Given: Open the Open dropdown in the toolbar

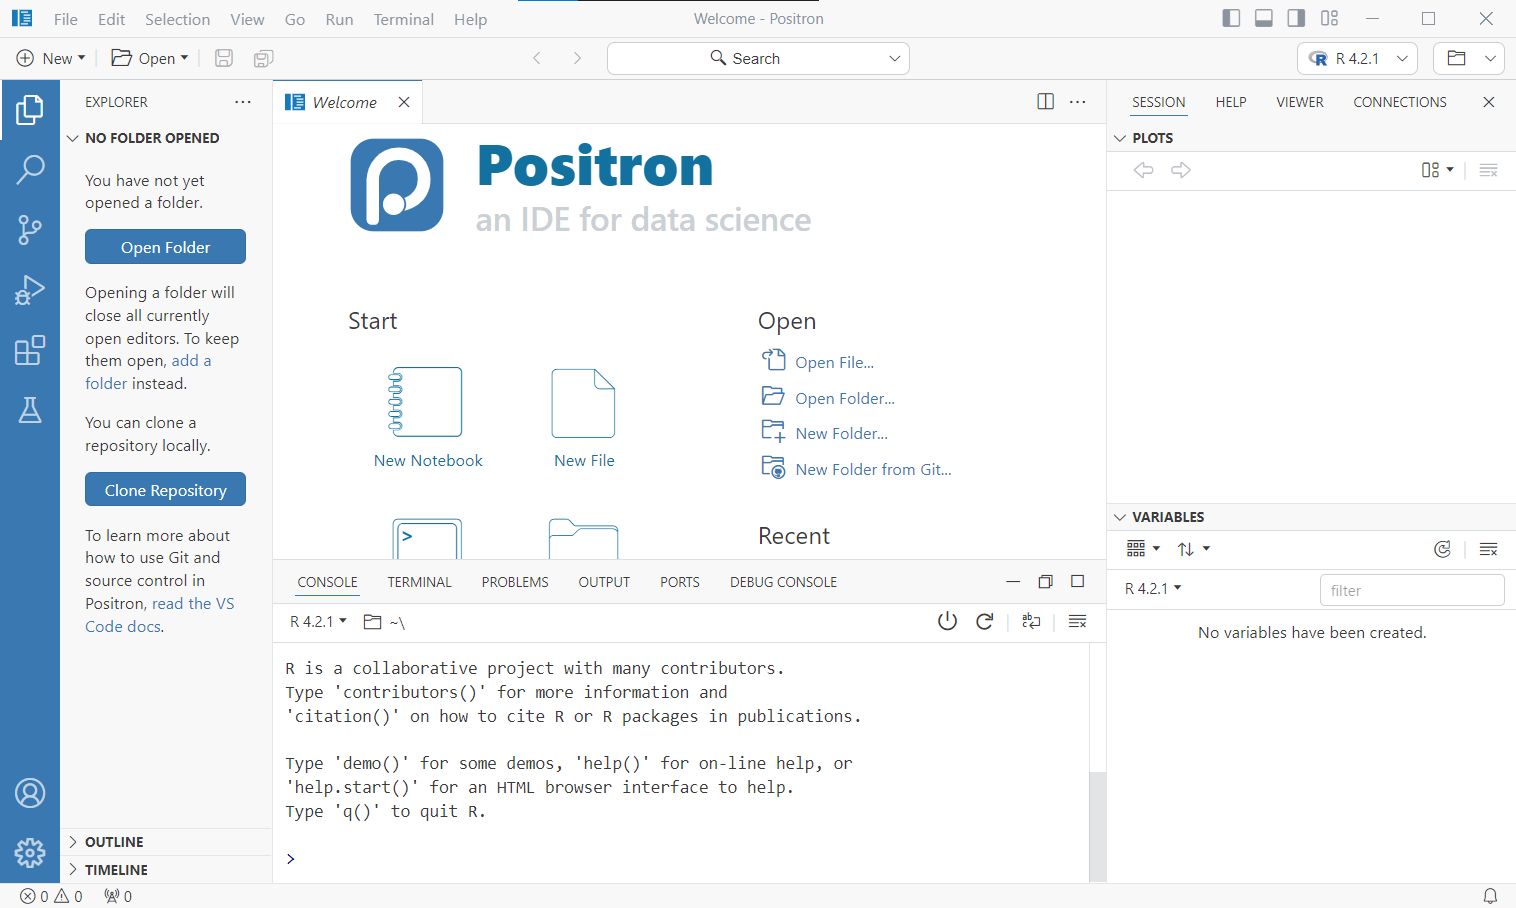Looking at the screenshot, I should pos(150,58).
